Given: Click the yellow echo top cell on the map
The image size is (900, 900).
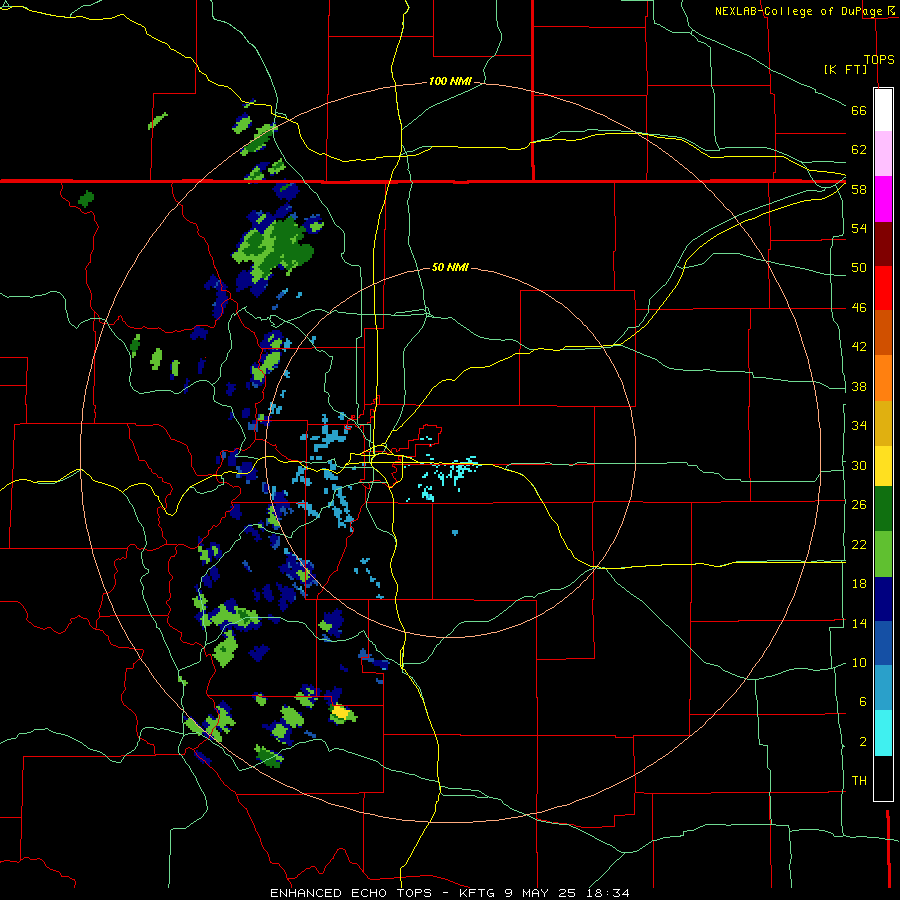Looking at the screenshot, I should coord(340,712).
